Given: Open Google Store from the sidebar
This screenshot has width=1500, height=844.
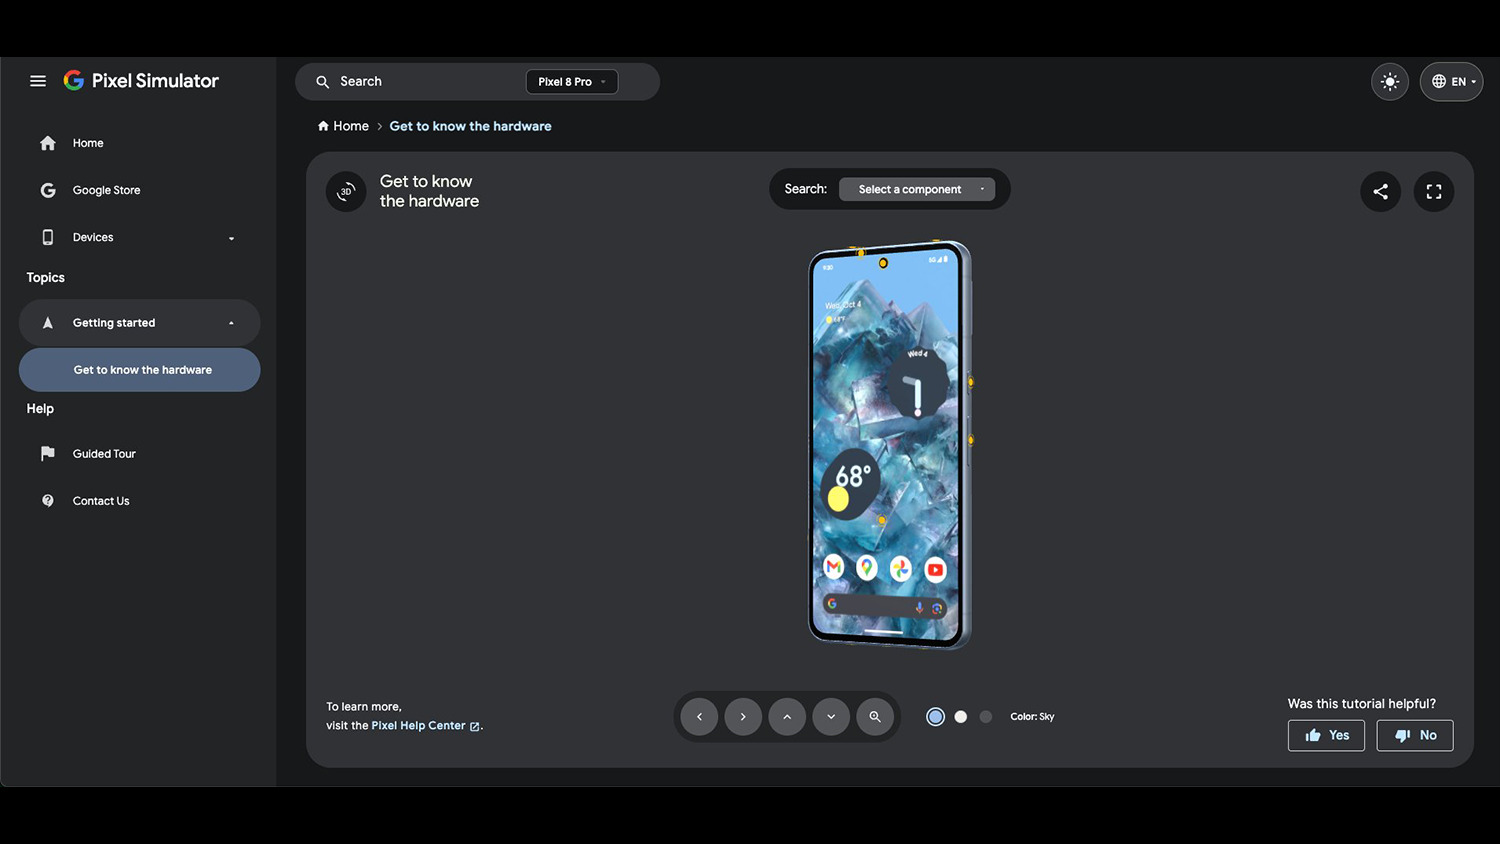Looking at the screenshot, I should click(x=106, y=190).
